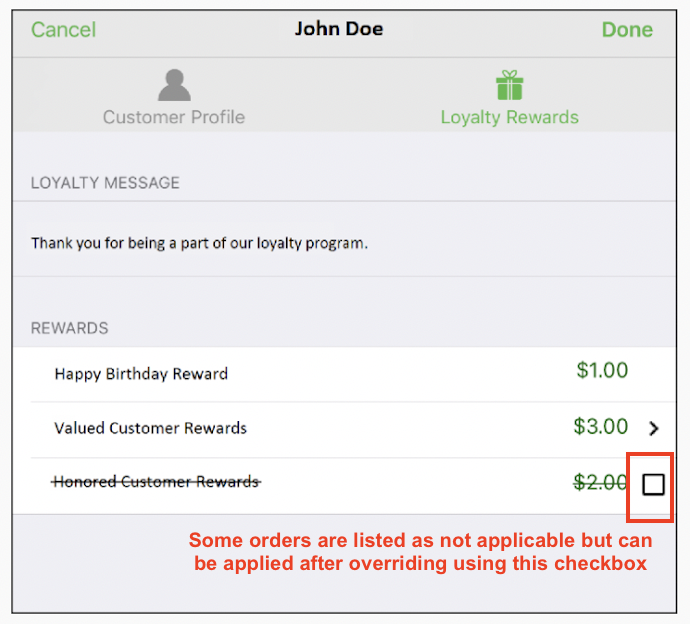Select the green Loyalty Rewards gift icon
This screenshot has width=690, height=624.
510,85
